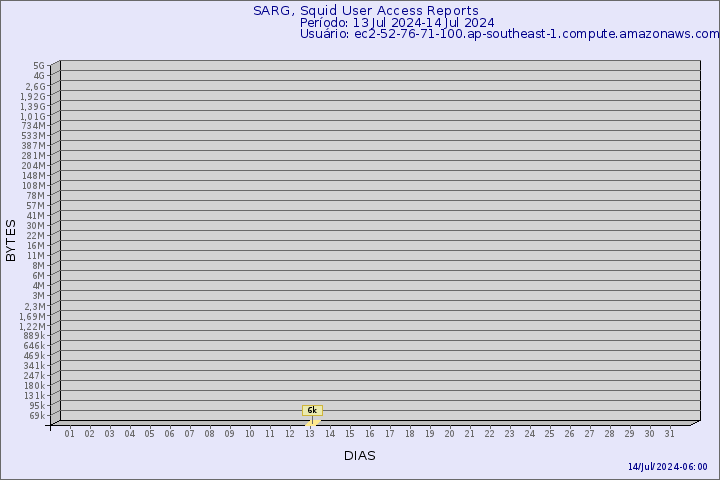Click the 108M y-axis value

[x=34, y=186]
